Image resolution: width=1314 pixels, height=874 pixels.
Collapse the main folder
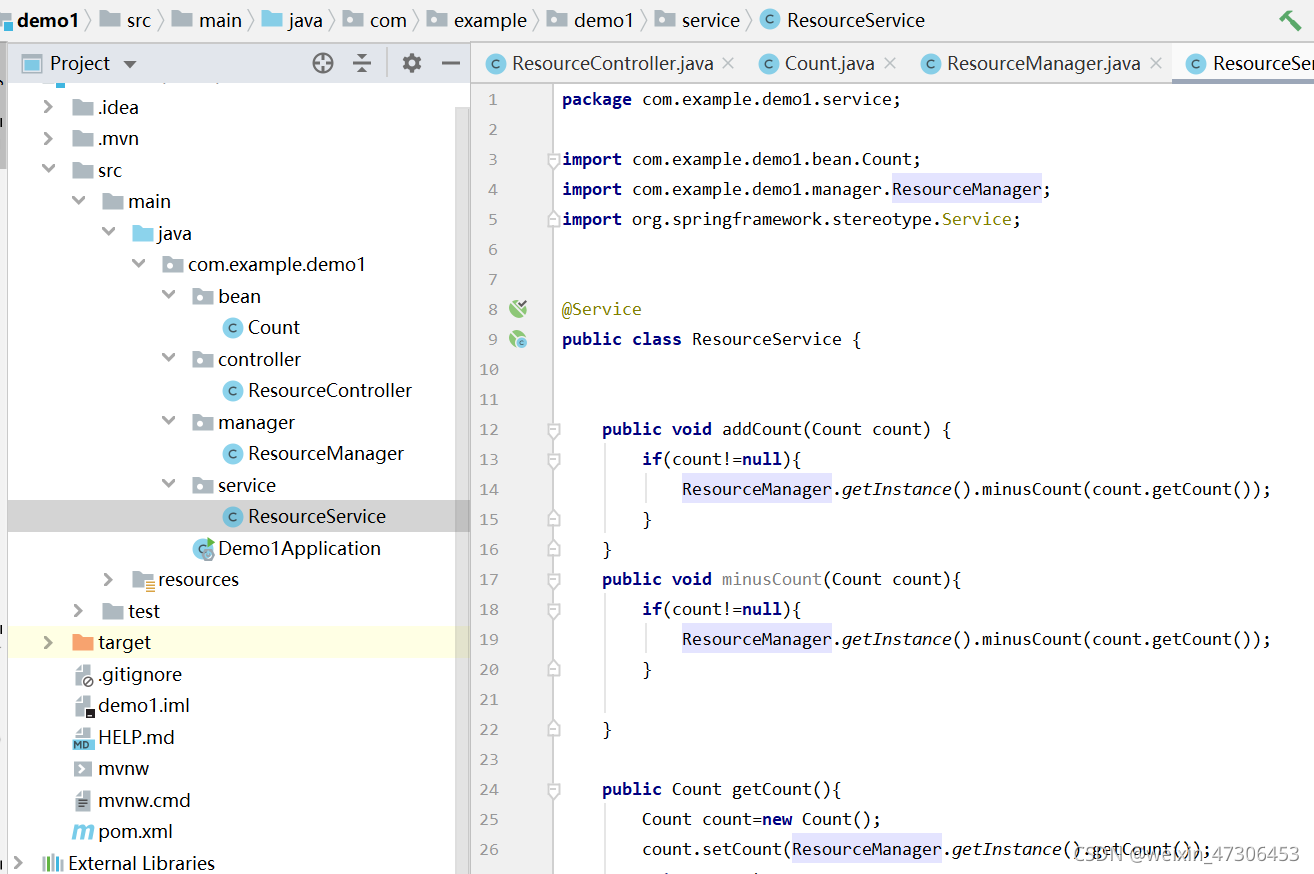tap(78, 201)
